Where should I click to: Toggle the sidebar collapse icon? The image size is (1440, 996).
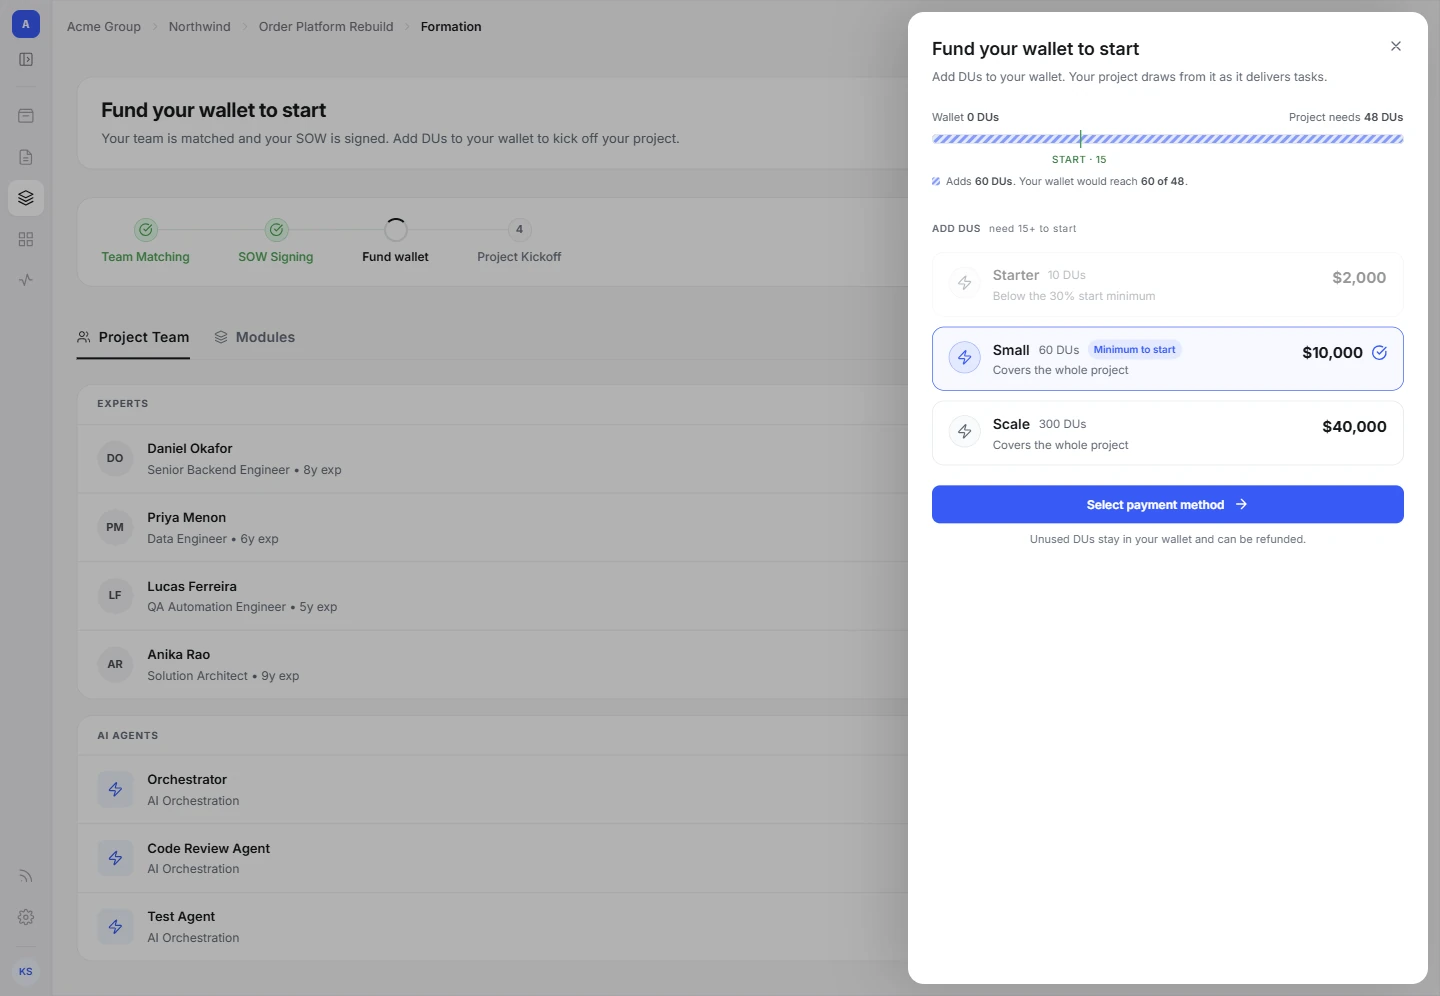[x=26, y=60]
